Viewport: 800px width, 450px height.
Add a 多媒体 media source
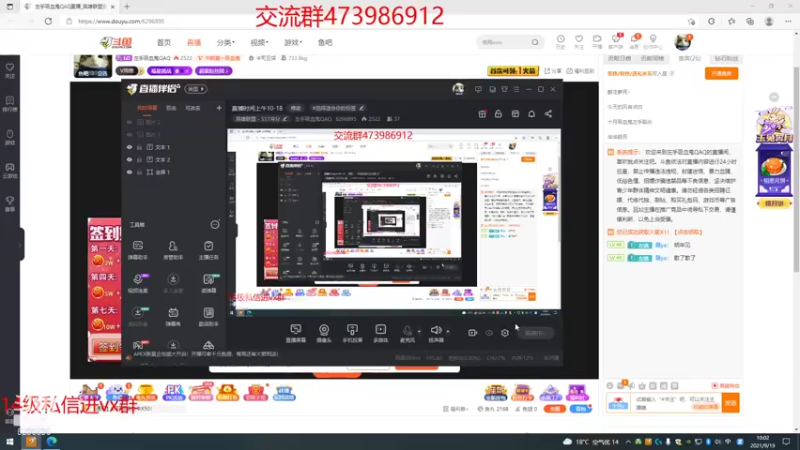tap(381, 333)
